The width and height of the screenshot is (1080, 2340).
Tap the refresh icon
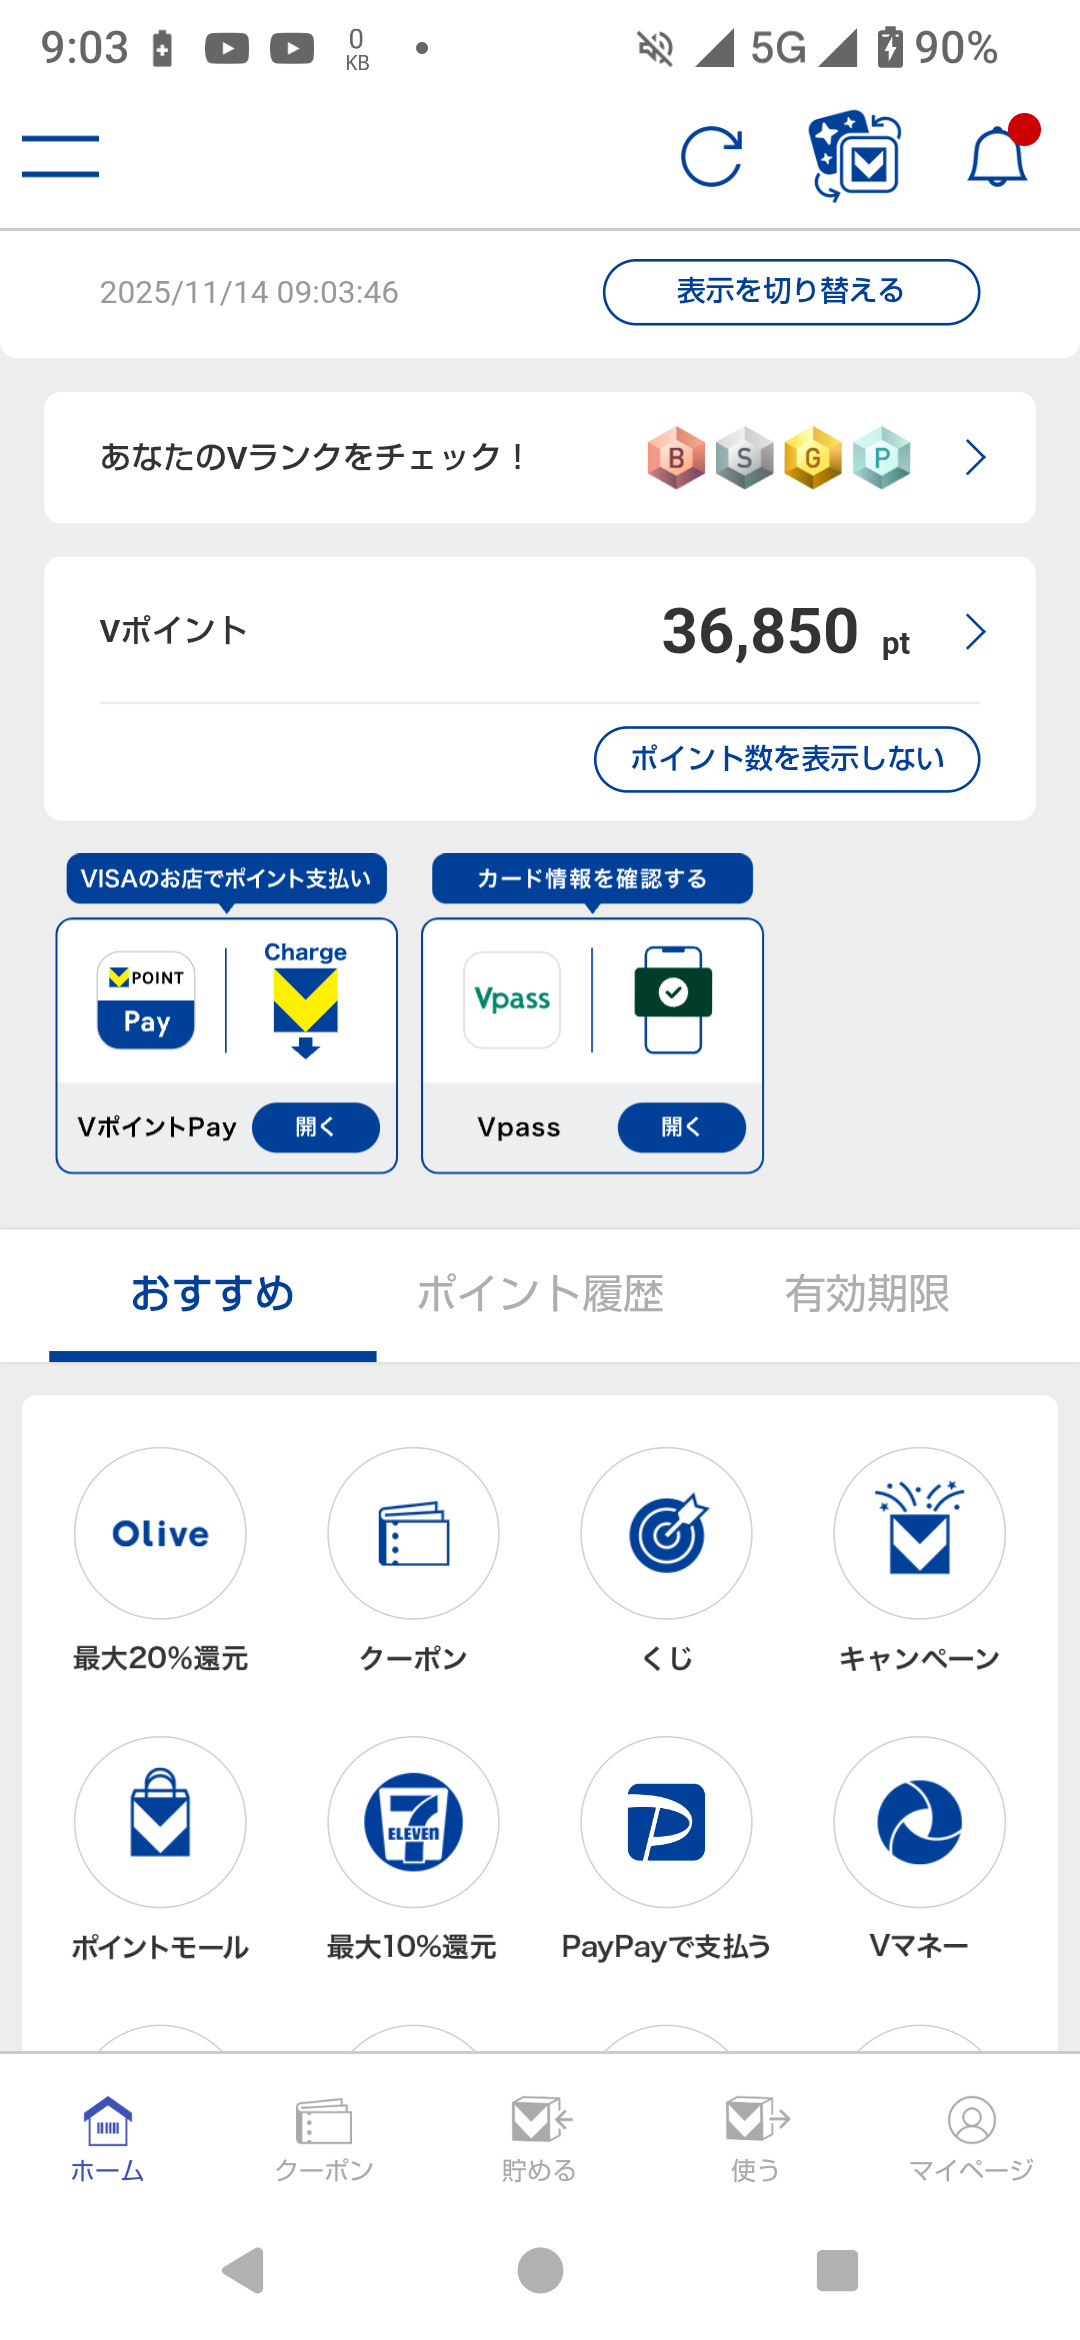pyautogui.click(x=711, y=157)
